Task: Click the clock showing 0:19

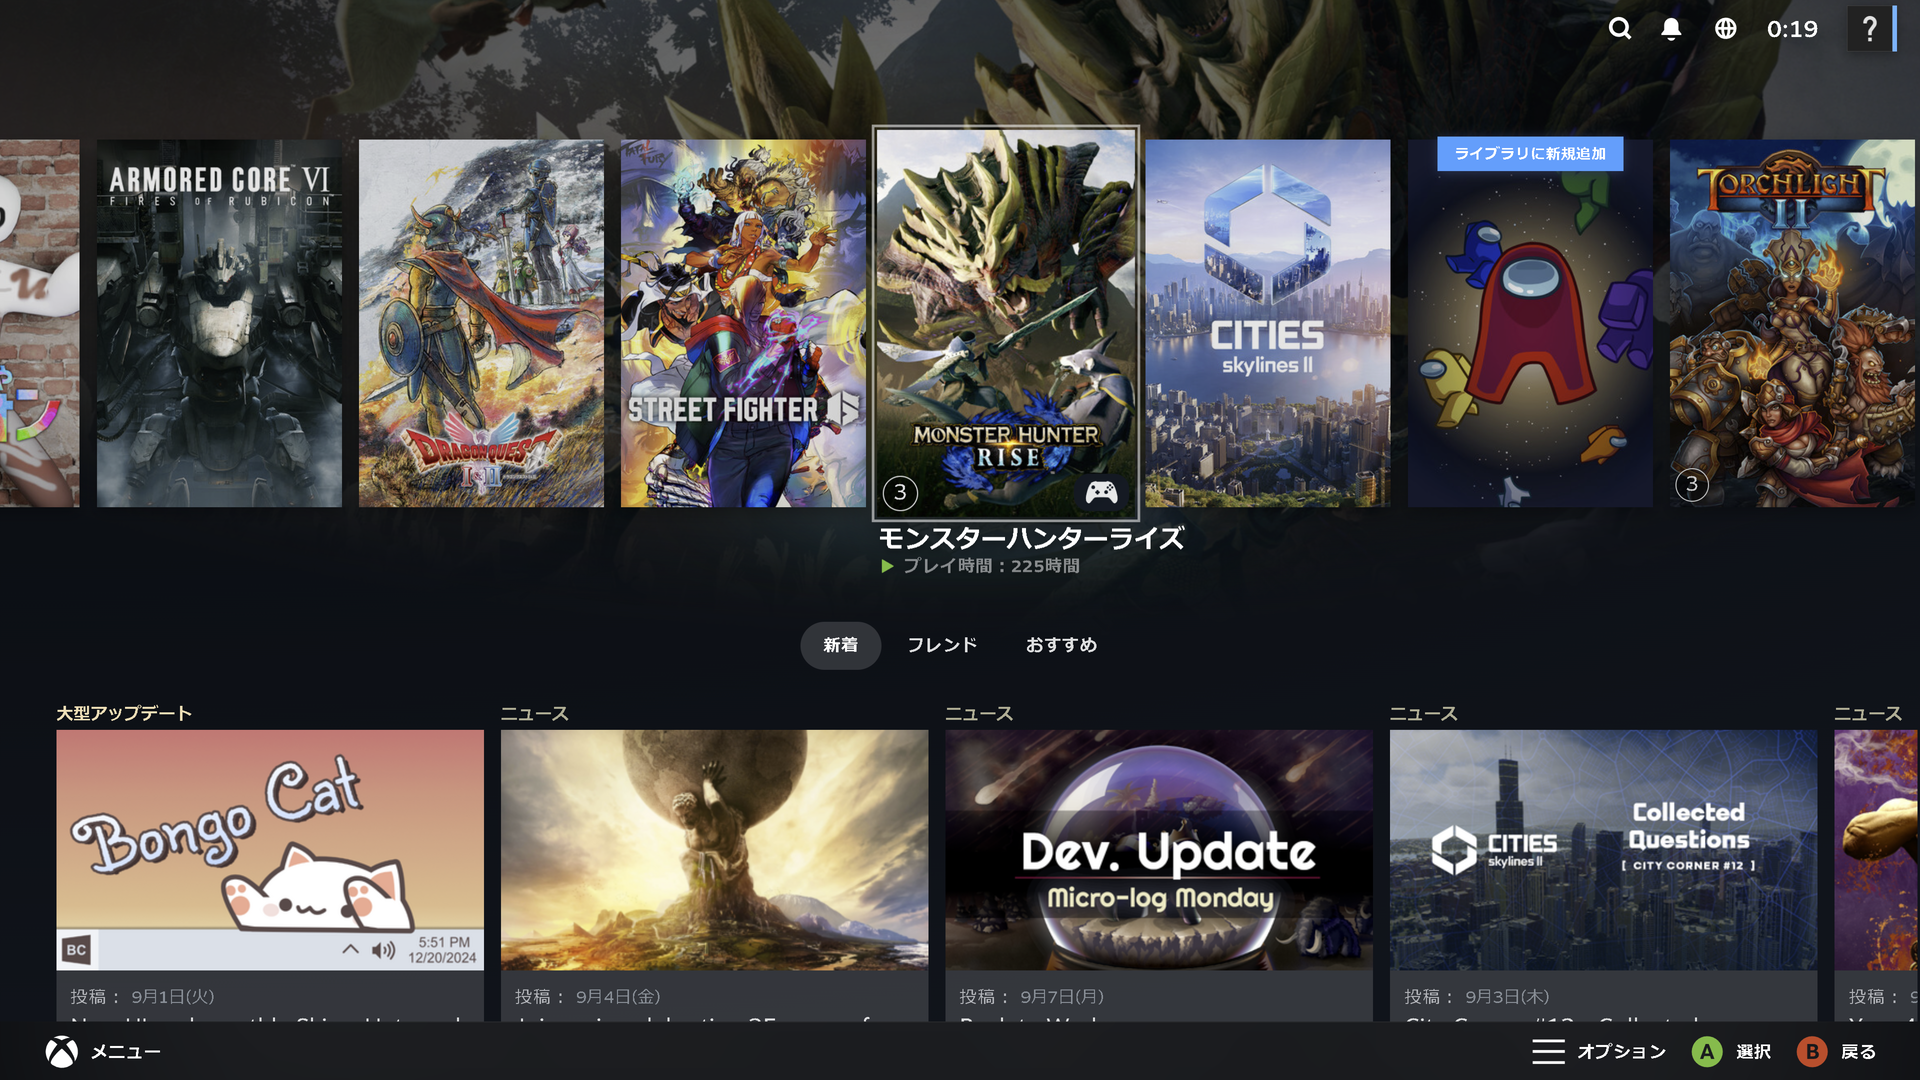Action: coord(1792,29)
